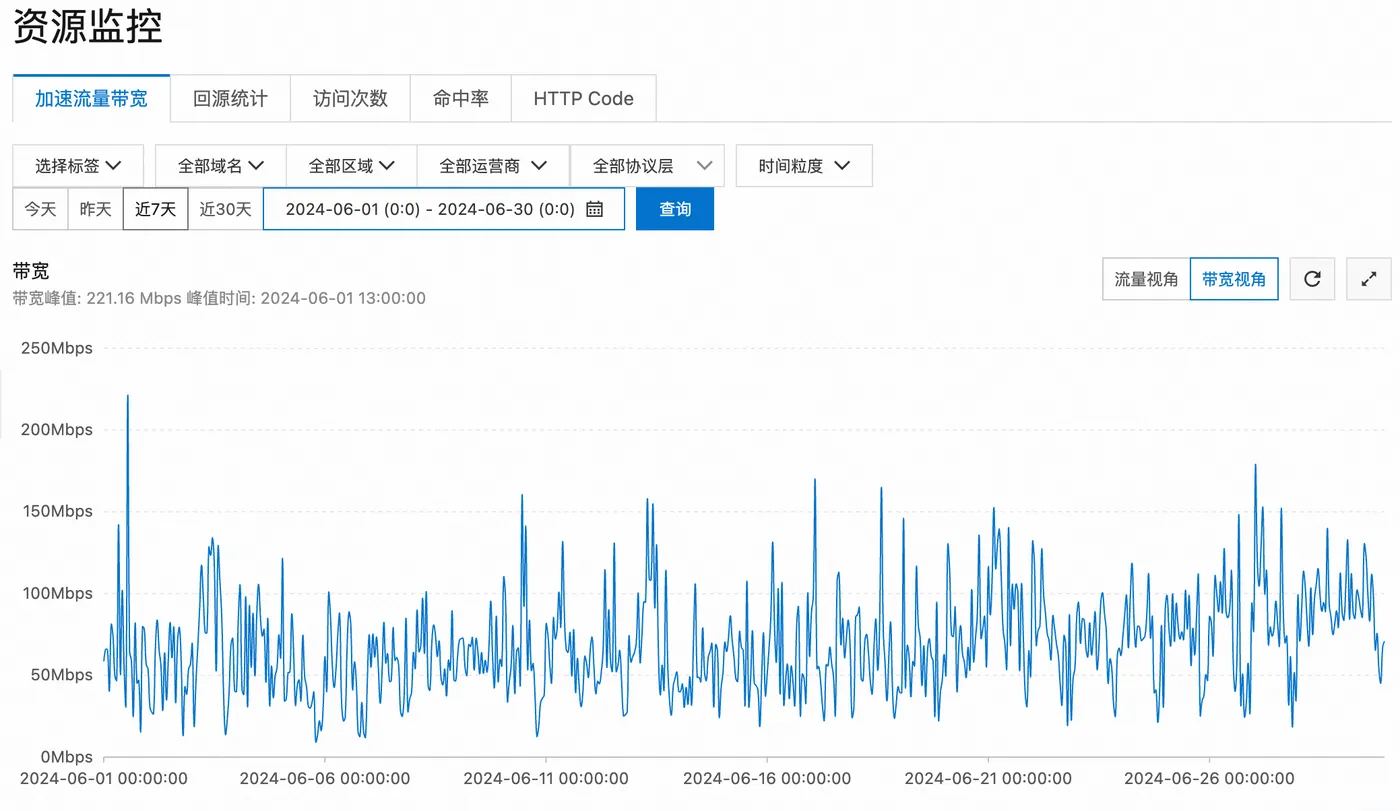This screenshot has width=1400, height=811.
Task: Click the 查询 button
Action: click(x=675, y=209)
